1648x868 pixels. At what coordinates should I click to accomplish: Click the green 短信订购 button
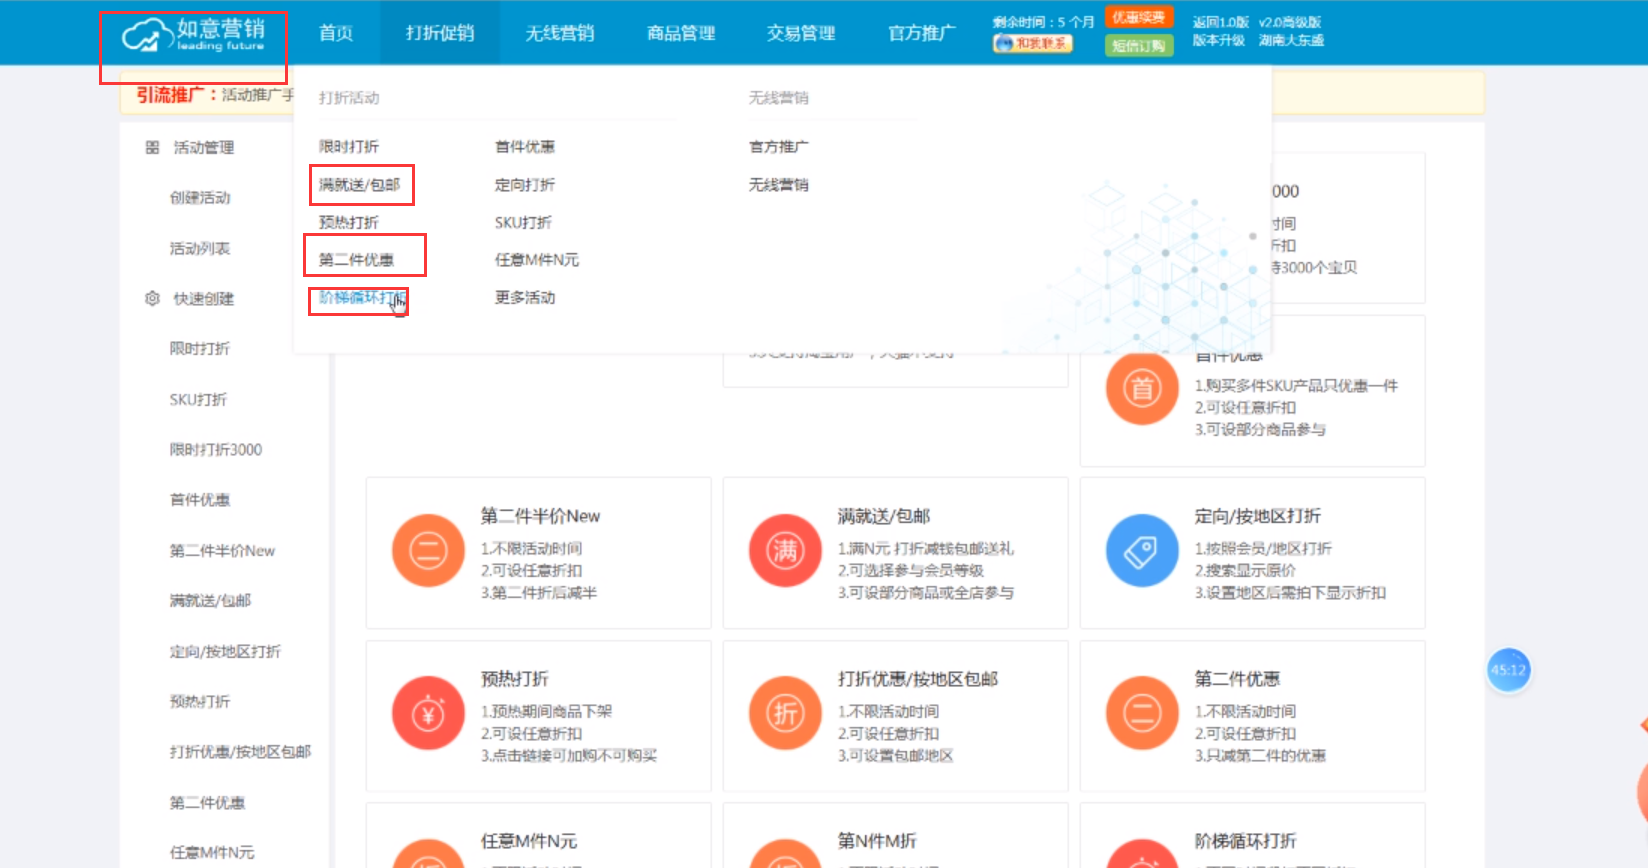[1138, 45]
